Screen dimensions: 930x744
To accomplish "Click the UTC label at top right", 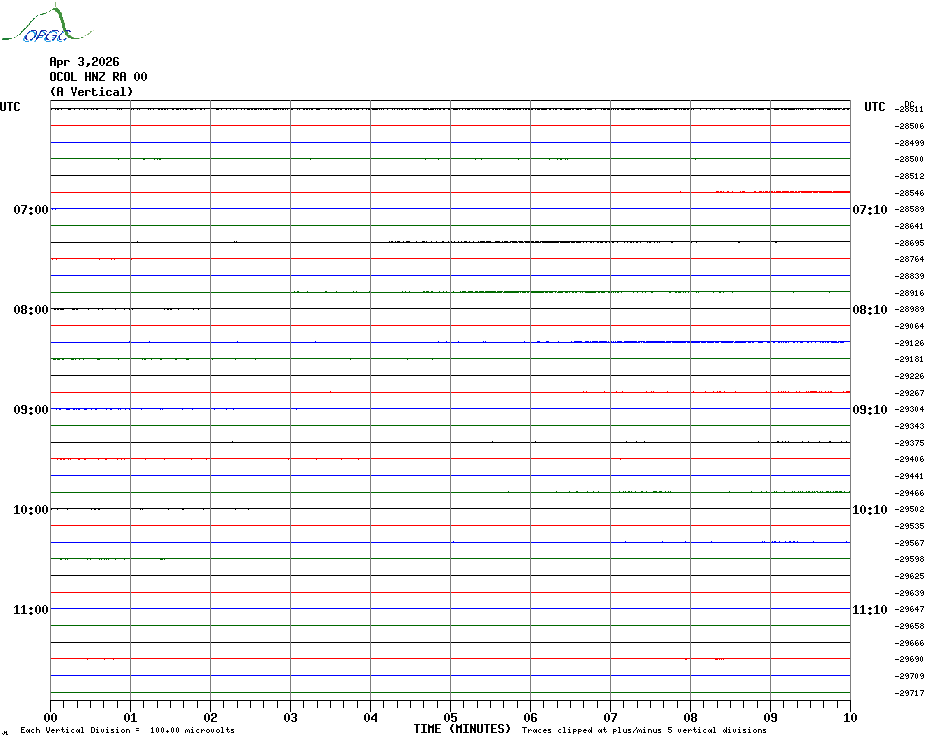I will point(875,107).
